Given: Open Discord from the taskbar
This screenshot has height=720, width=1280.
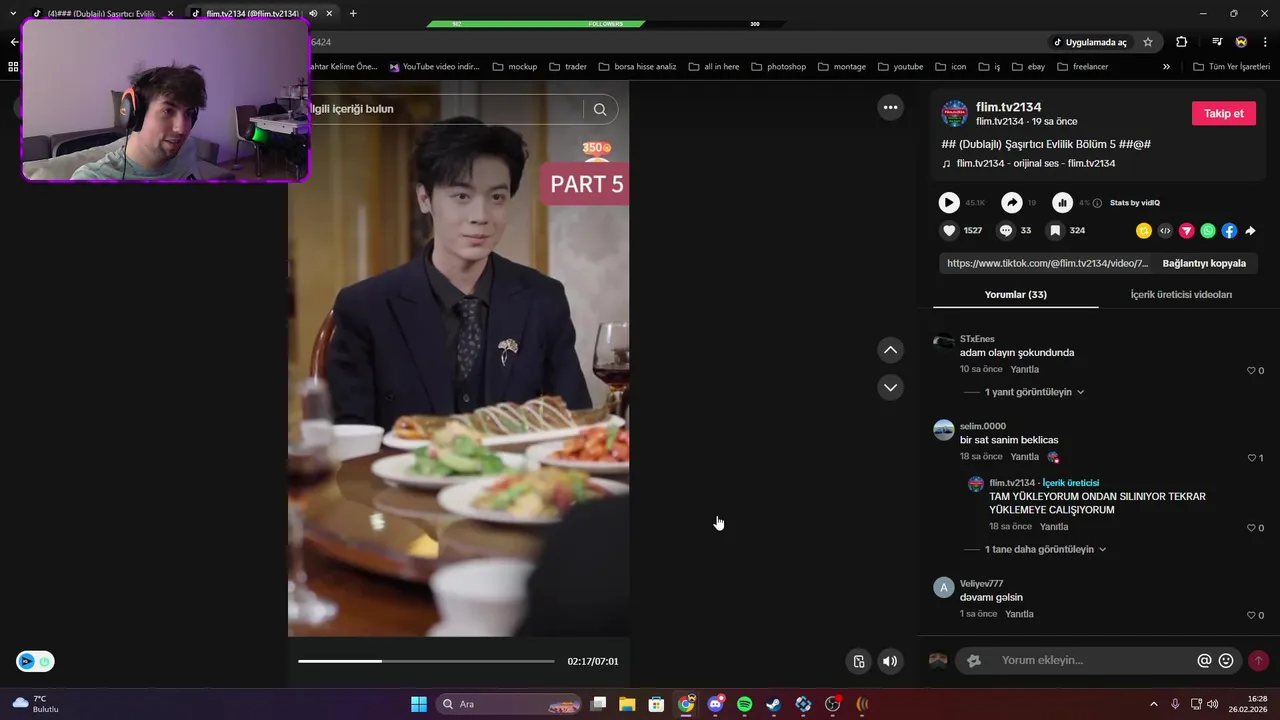Looking at the screenshot, I should pos(715,704).
